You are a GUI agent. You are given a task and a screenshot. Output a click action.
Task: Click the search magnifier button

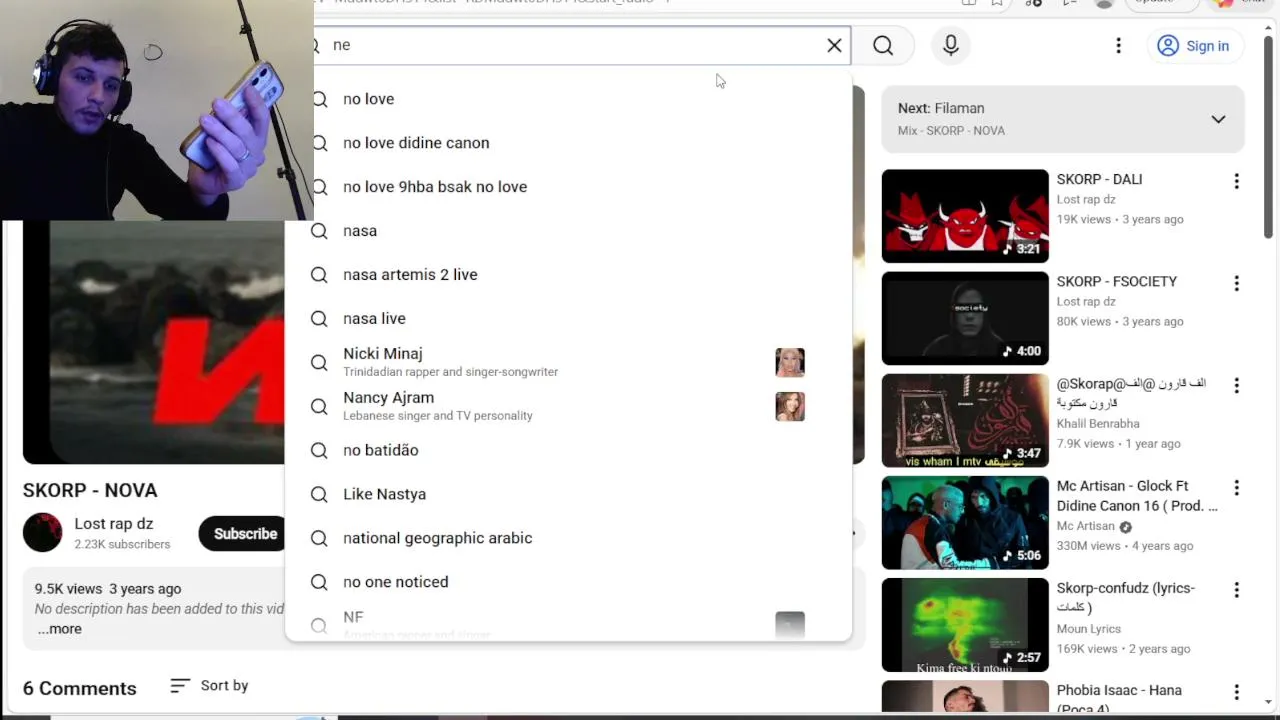click(x=883, y=45)
